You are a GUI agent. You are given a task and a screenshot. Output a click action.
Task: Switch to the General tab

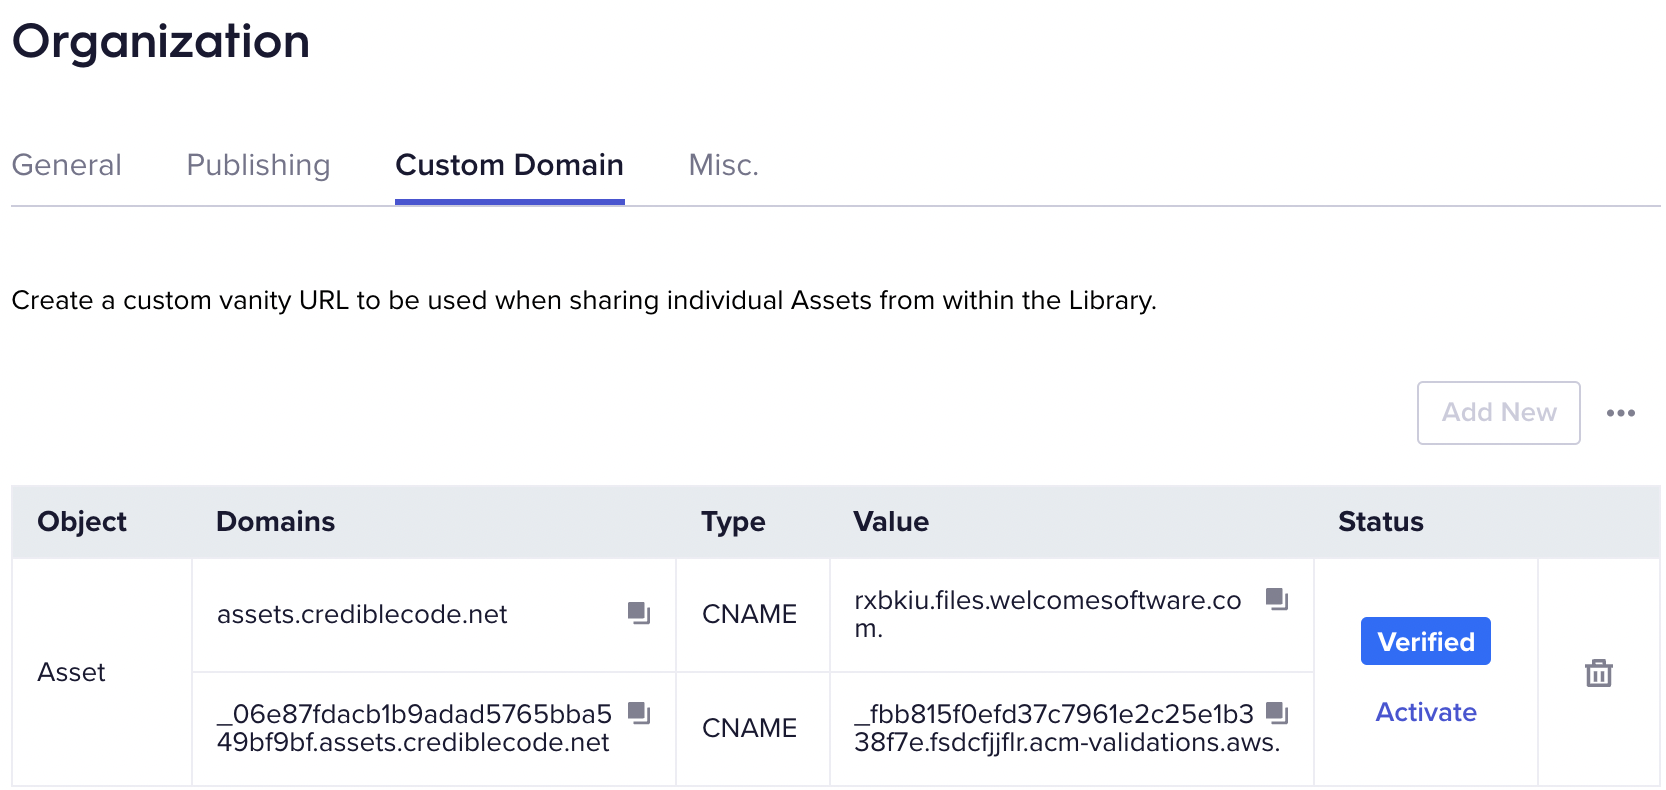click(x=66, y=165)
